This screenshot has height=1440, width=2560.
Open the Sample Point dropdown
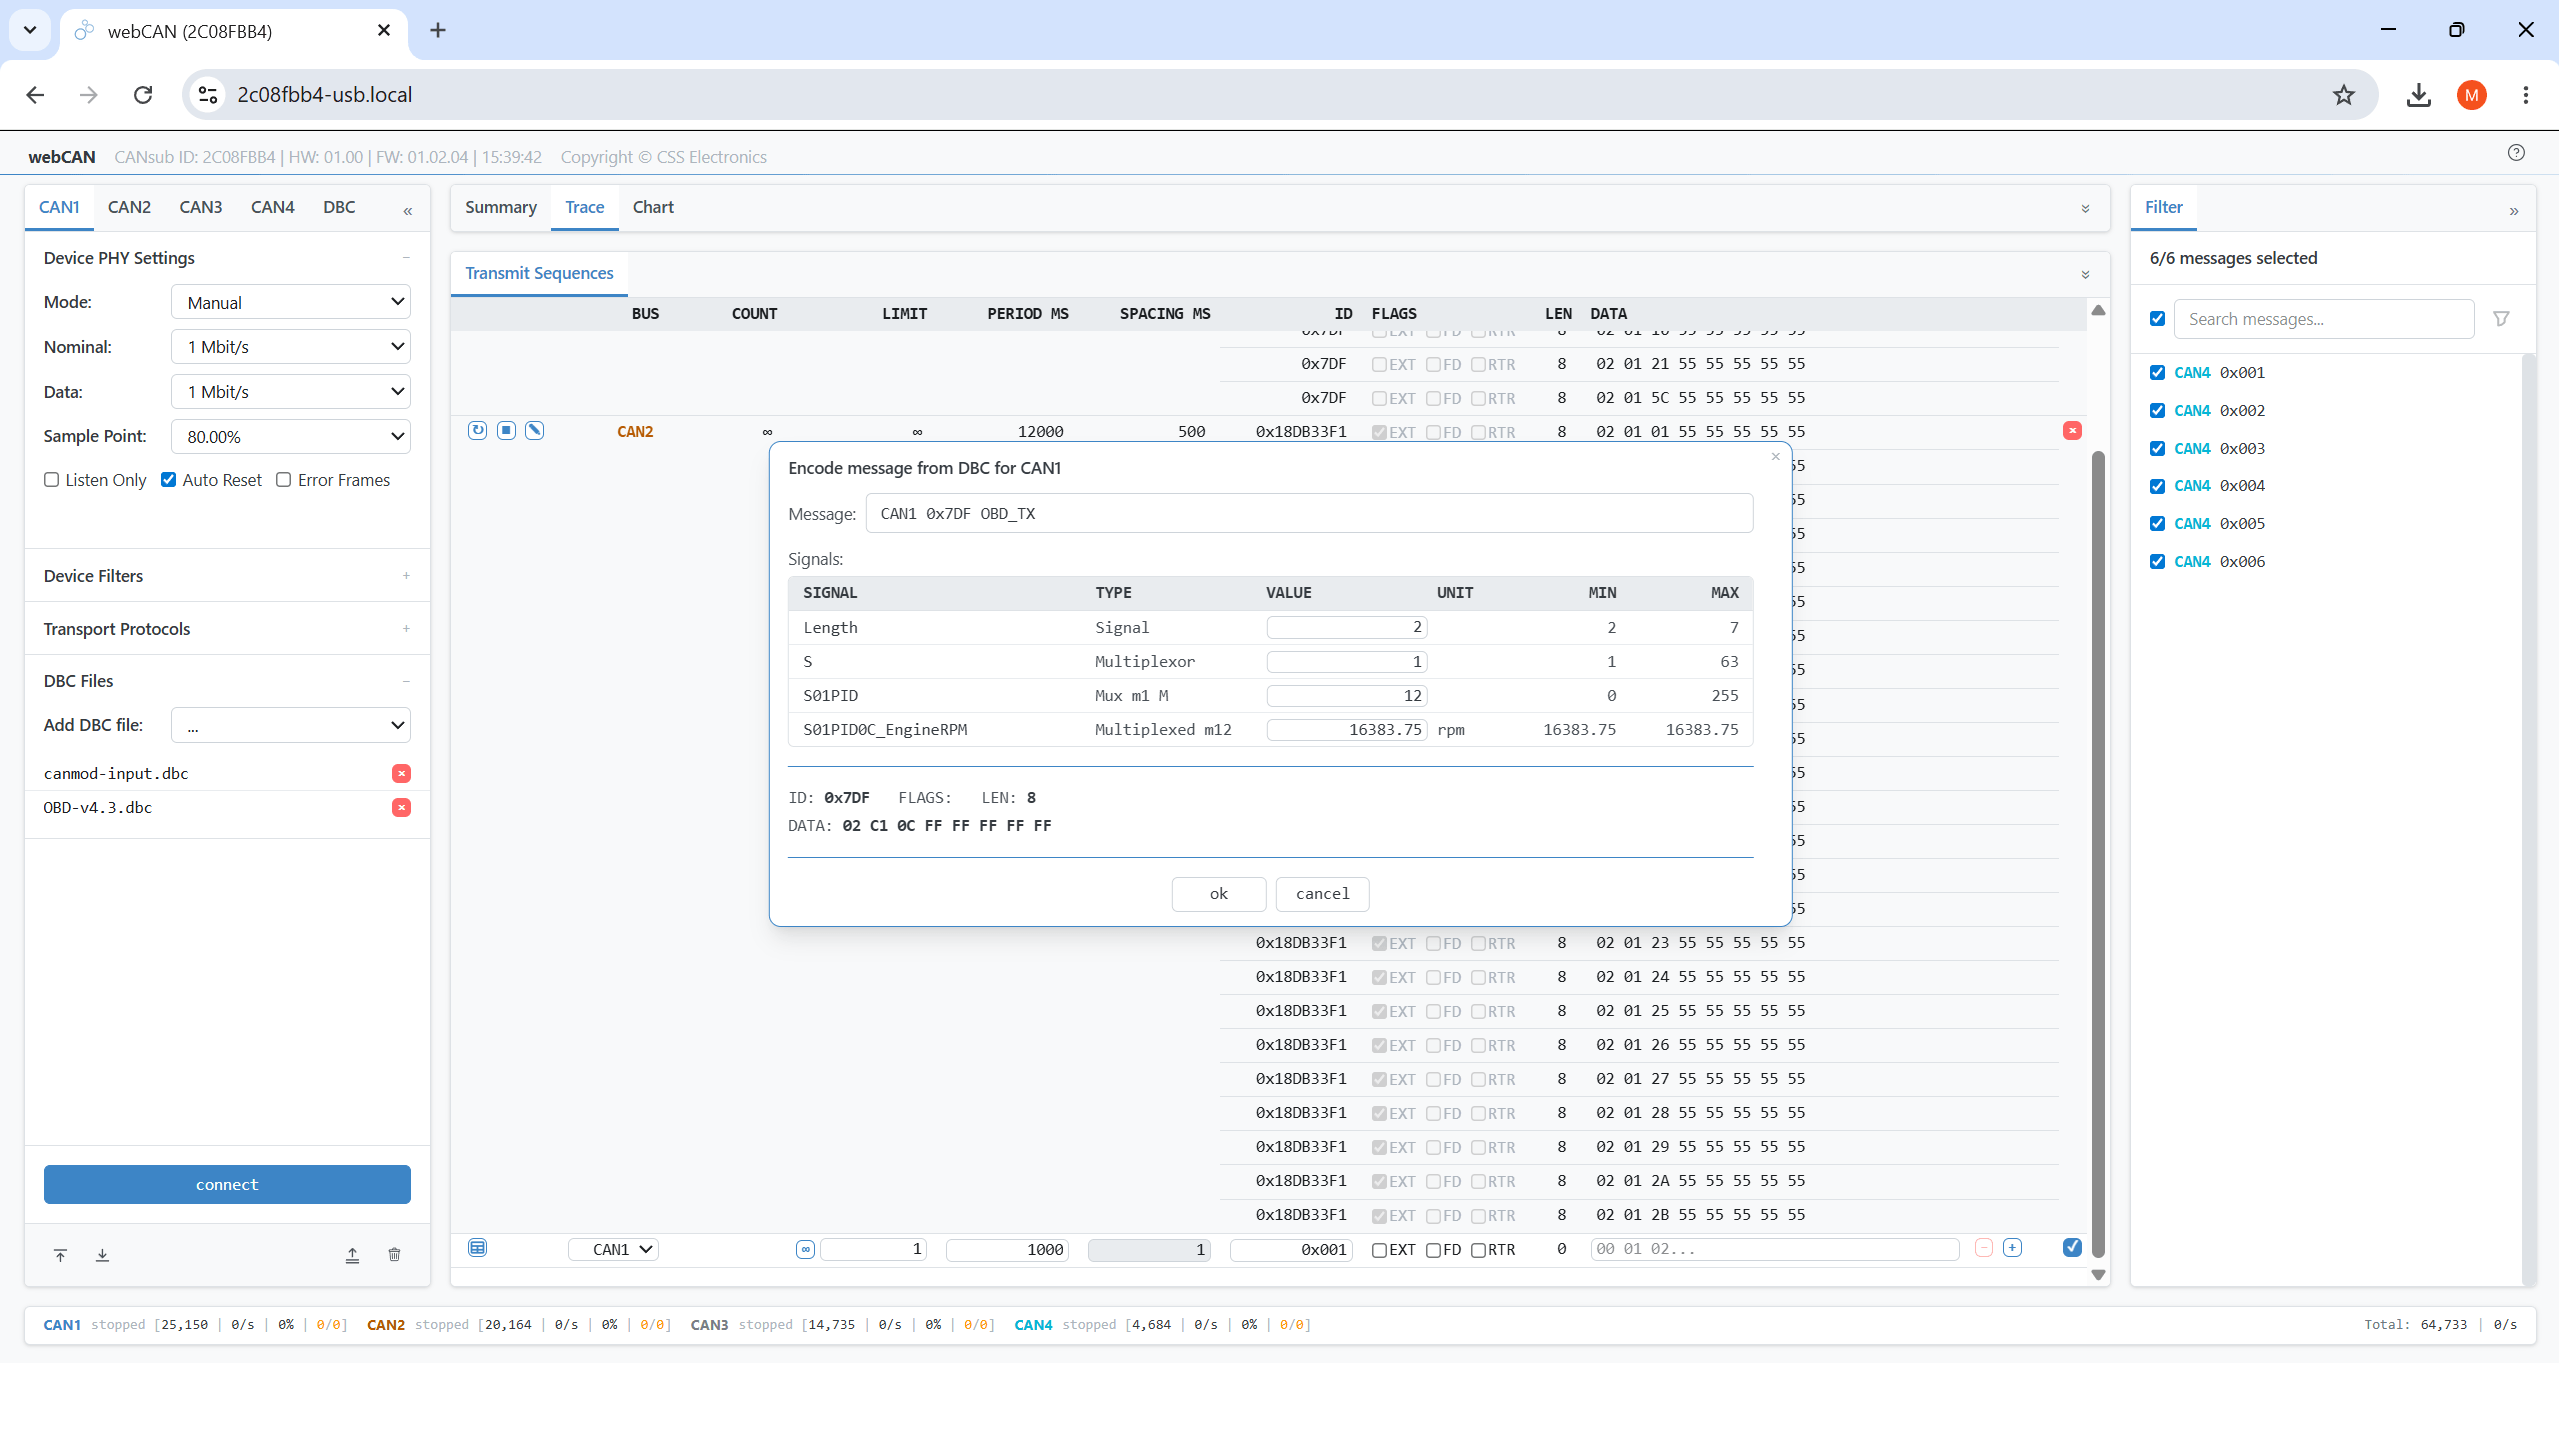coord(291,437)
